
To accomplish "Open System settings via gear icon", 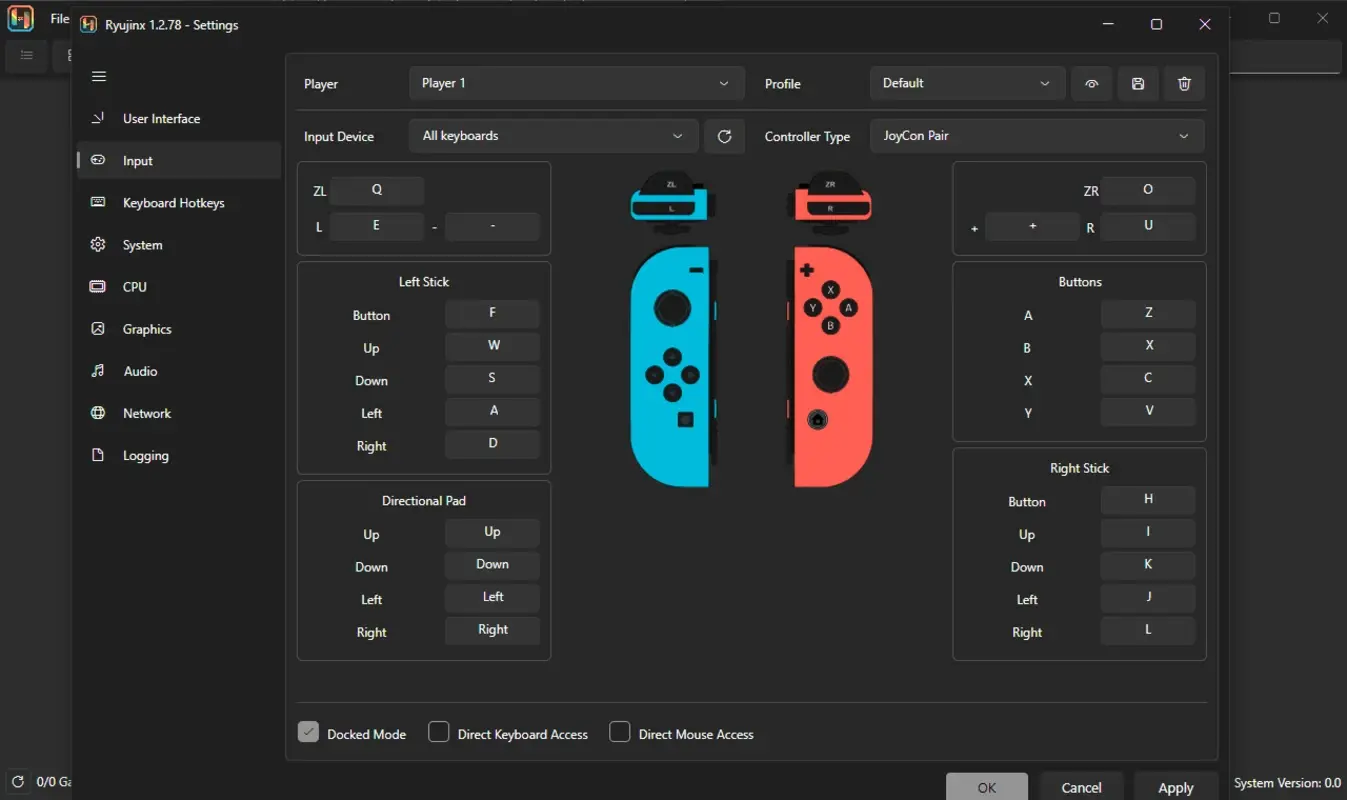I will point(97,244).
